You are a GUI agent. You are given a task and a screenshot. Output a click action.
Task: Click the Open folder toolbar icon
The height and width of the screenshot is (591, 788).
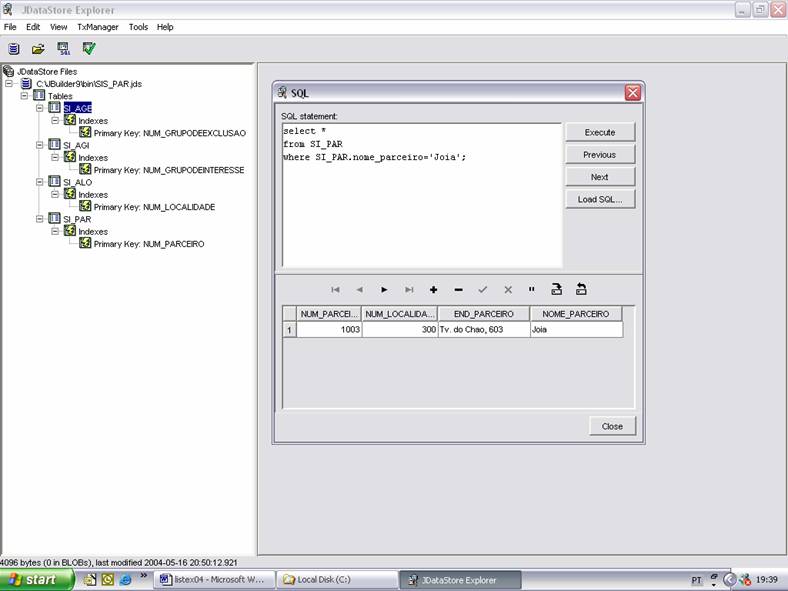click(38, 49)
